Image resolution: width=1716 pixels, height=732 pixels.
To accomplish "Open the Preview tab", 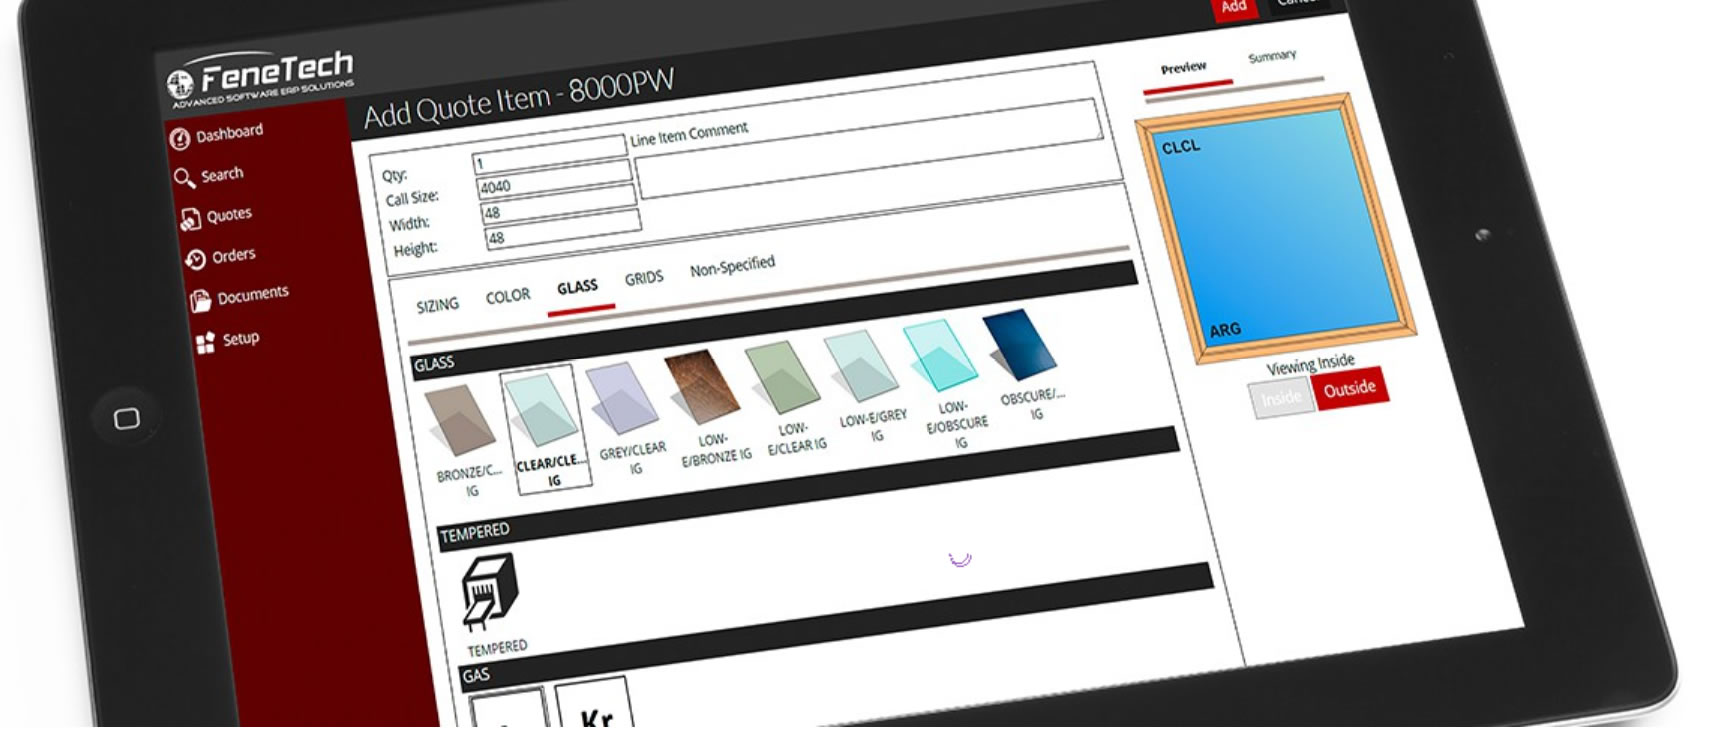I will 1183,68.
